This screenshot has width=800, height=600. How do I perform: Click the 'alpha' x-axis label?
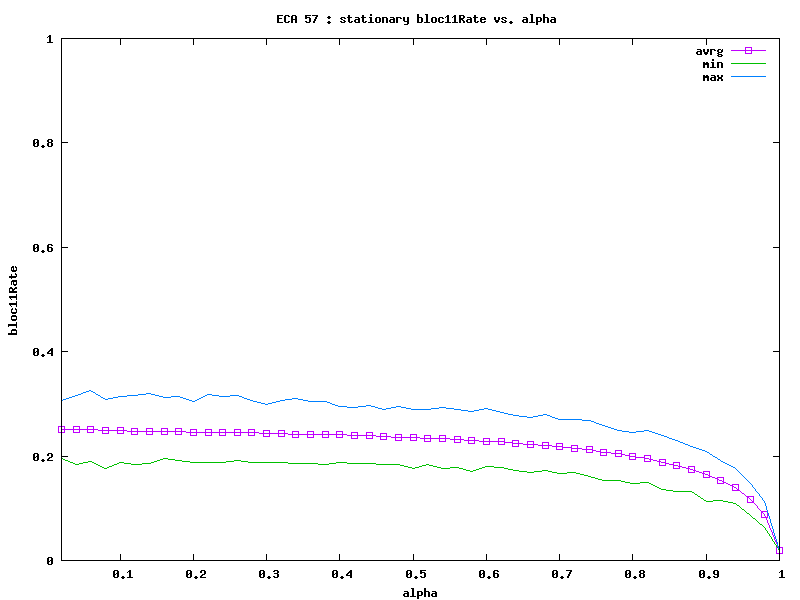click(x=420, y=592)
